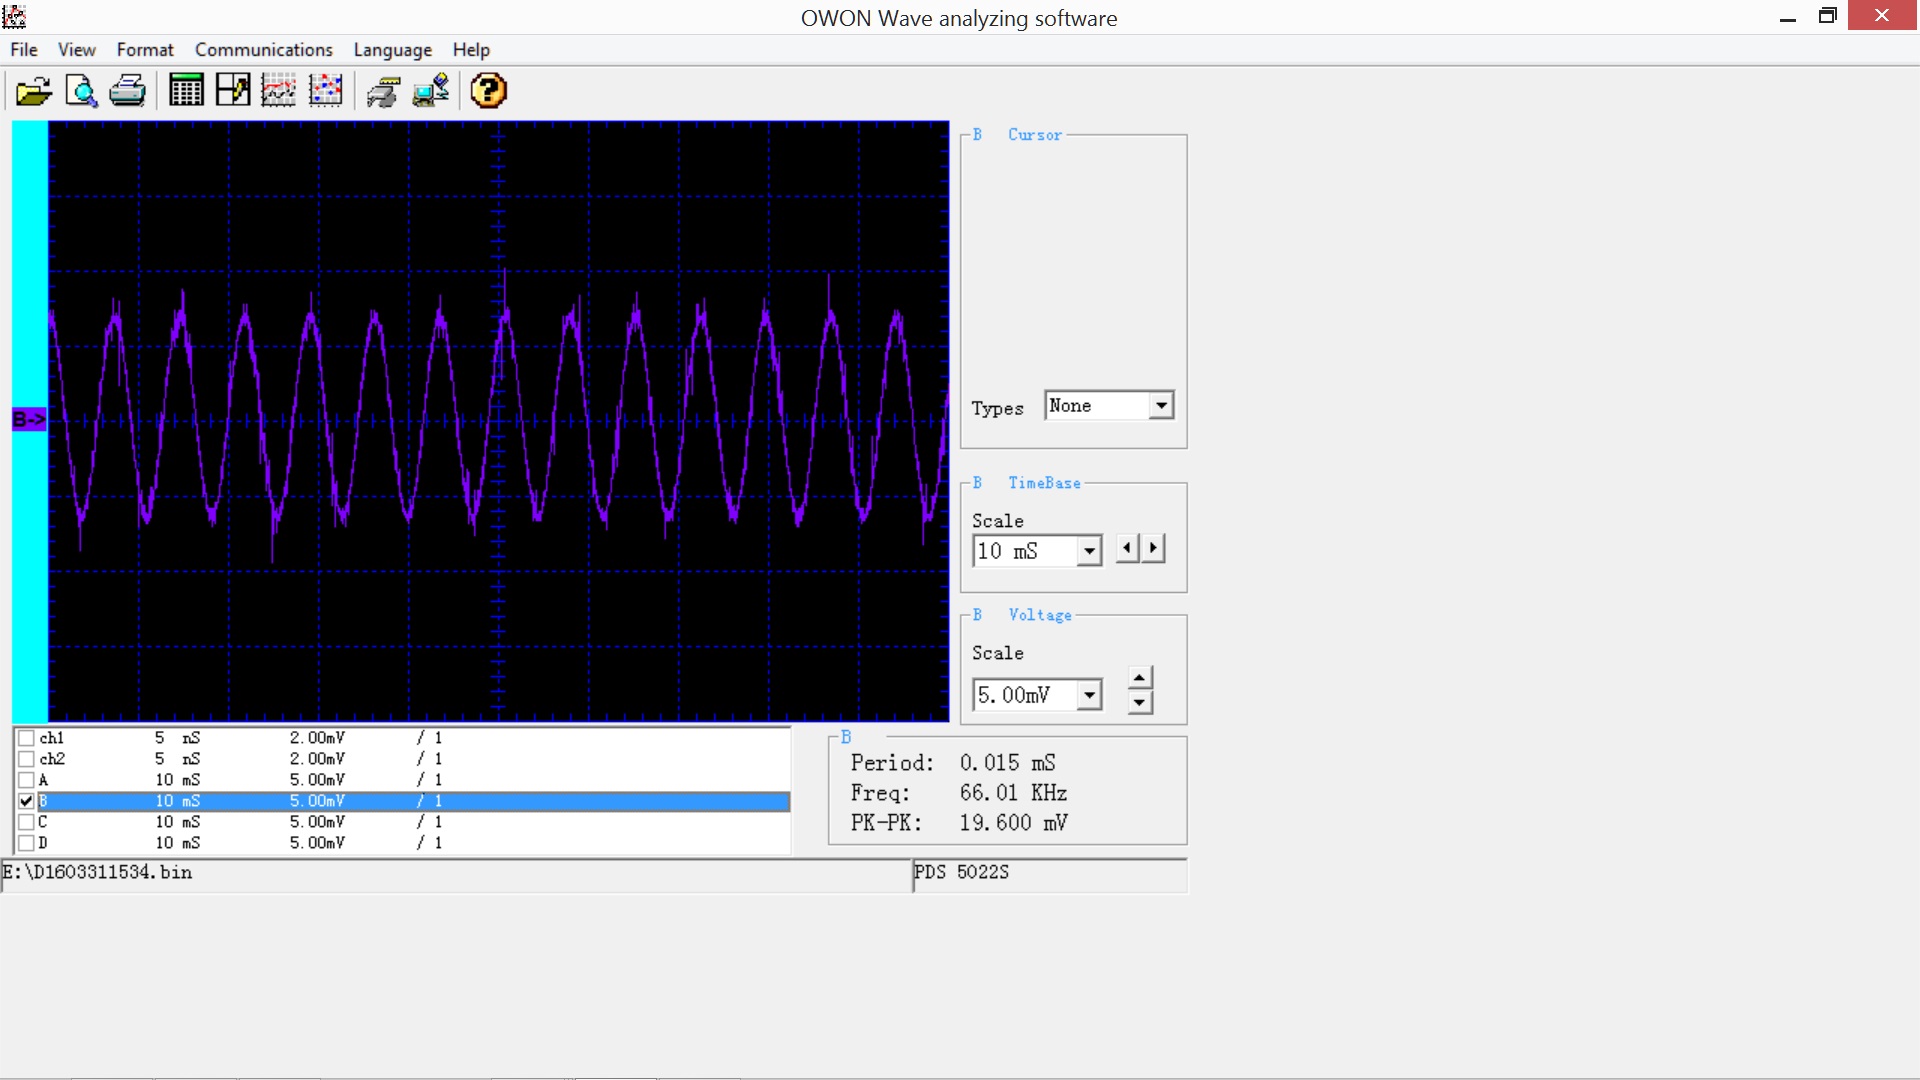Show line-style waveform display icon

(x=279, y=91)
